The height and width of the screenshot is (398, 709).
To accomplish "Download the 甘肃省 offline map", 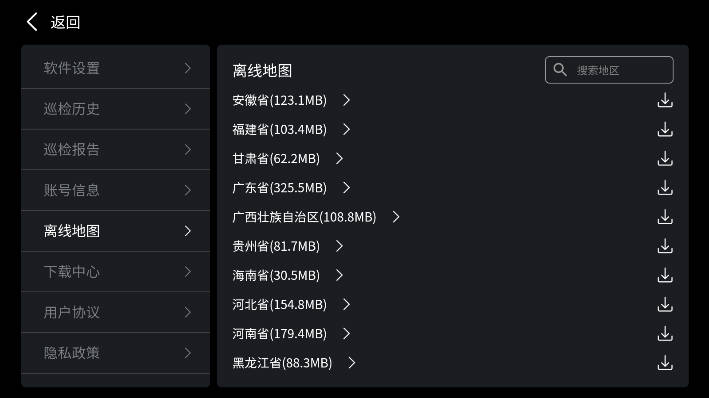I will (x=665, y=159).
